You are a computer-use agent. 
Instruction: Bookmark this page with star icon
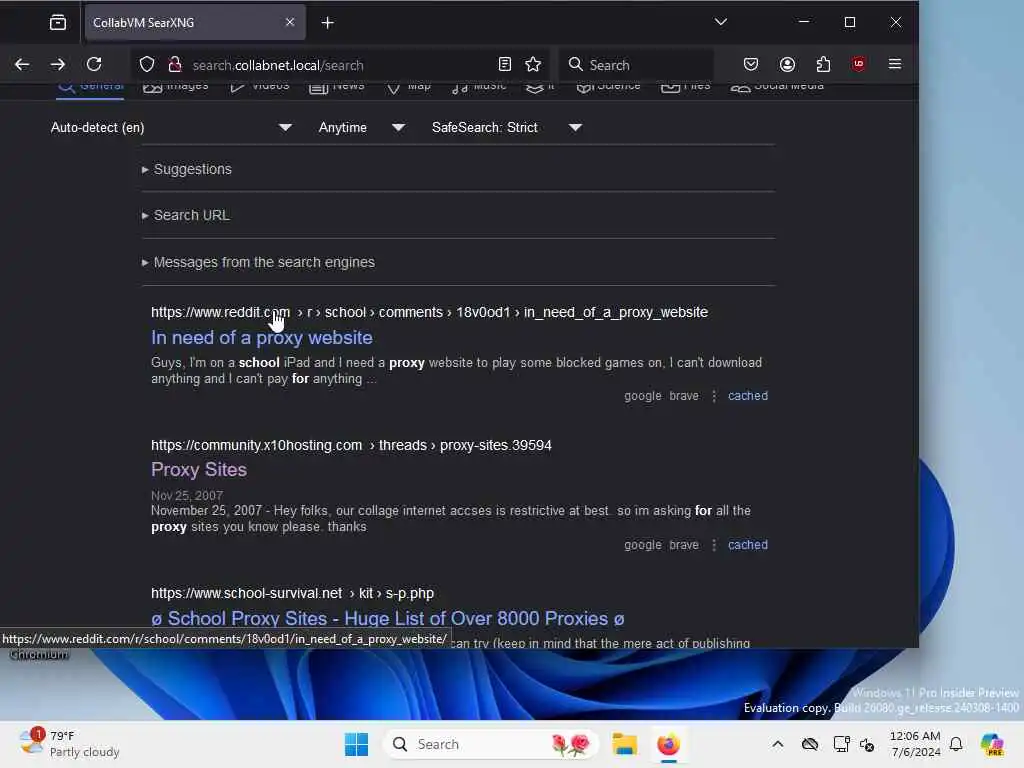click(533, 64)
